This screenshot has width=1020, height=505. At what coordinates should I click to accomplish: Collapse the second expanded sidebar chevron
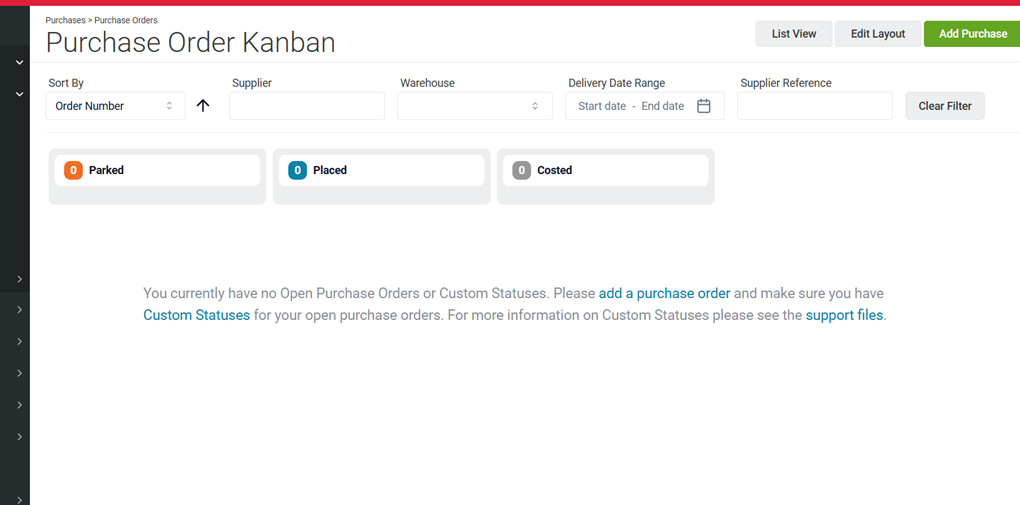coord(20,94)
